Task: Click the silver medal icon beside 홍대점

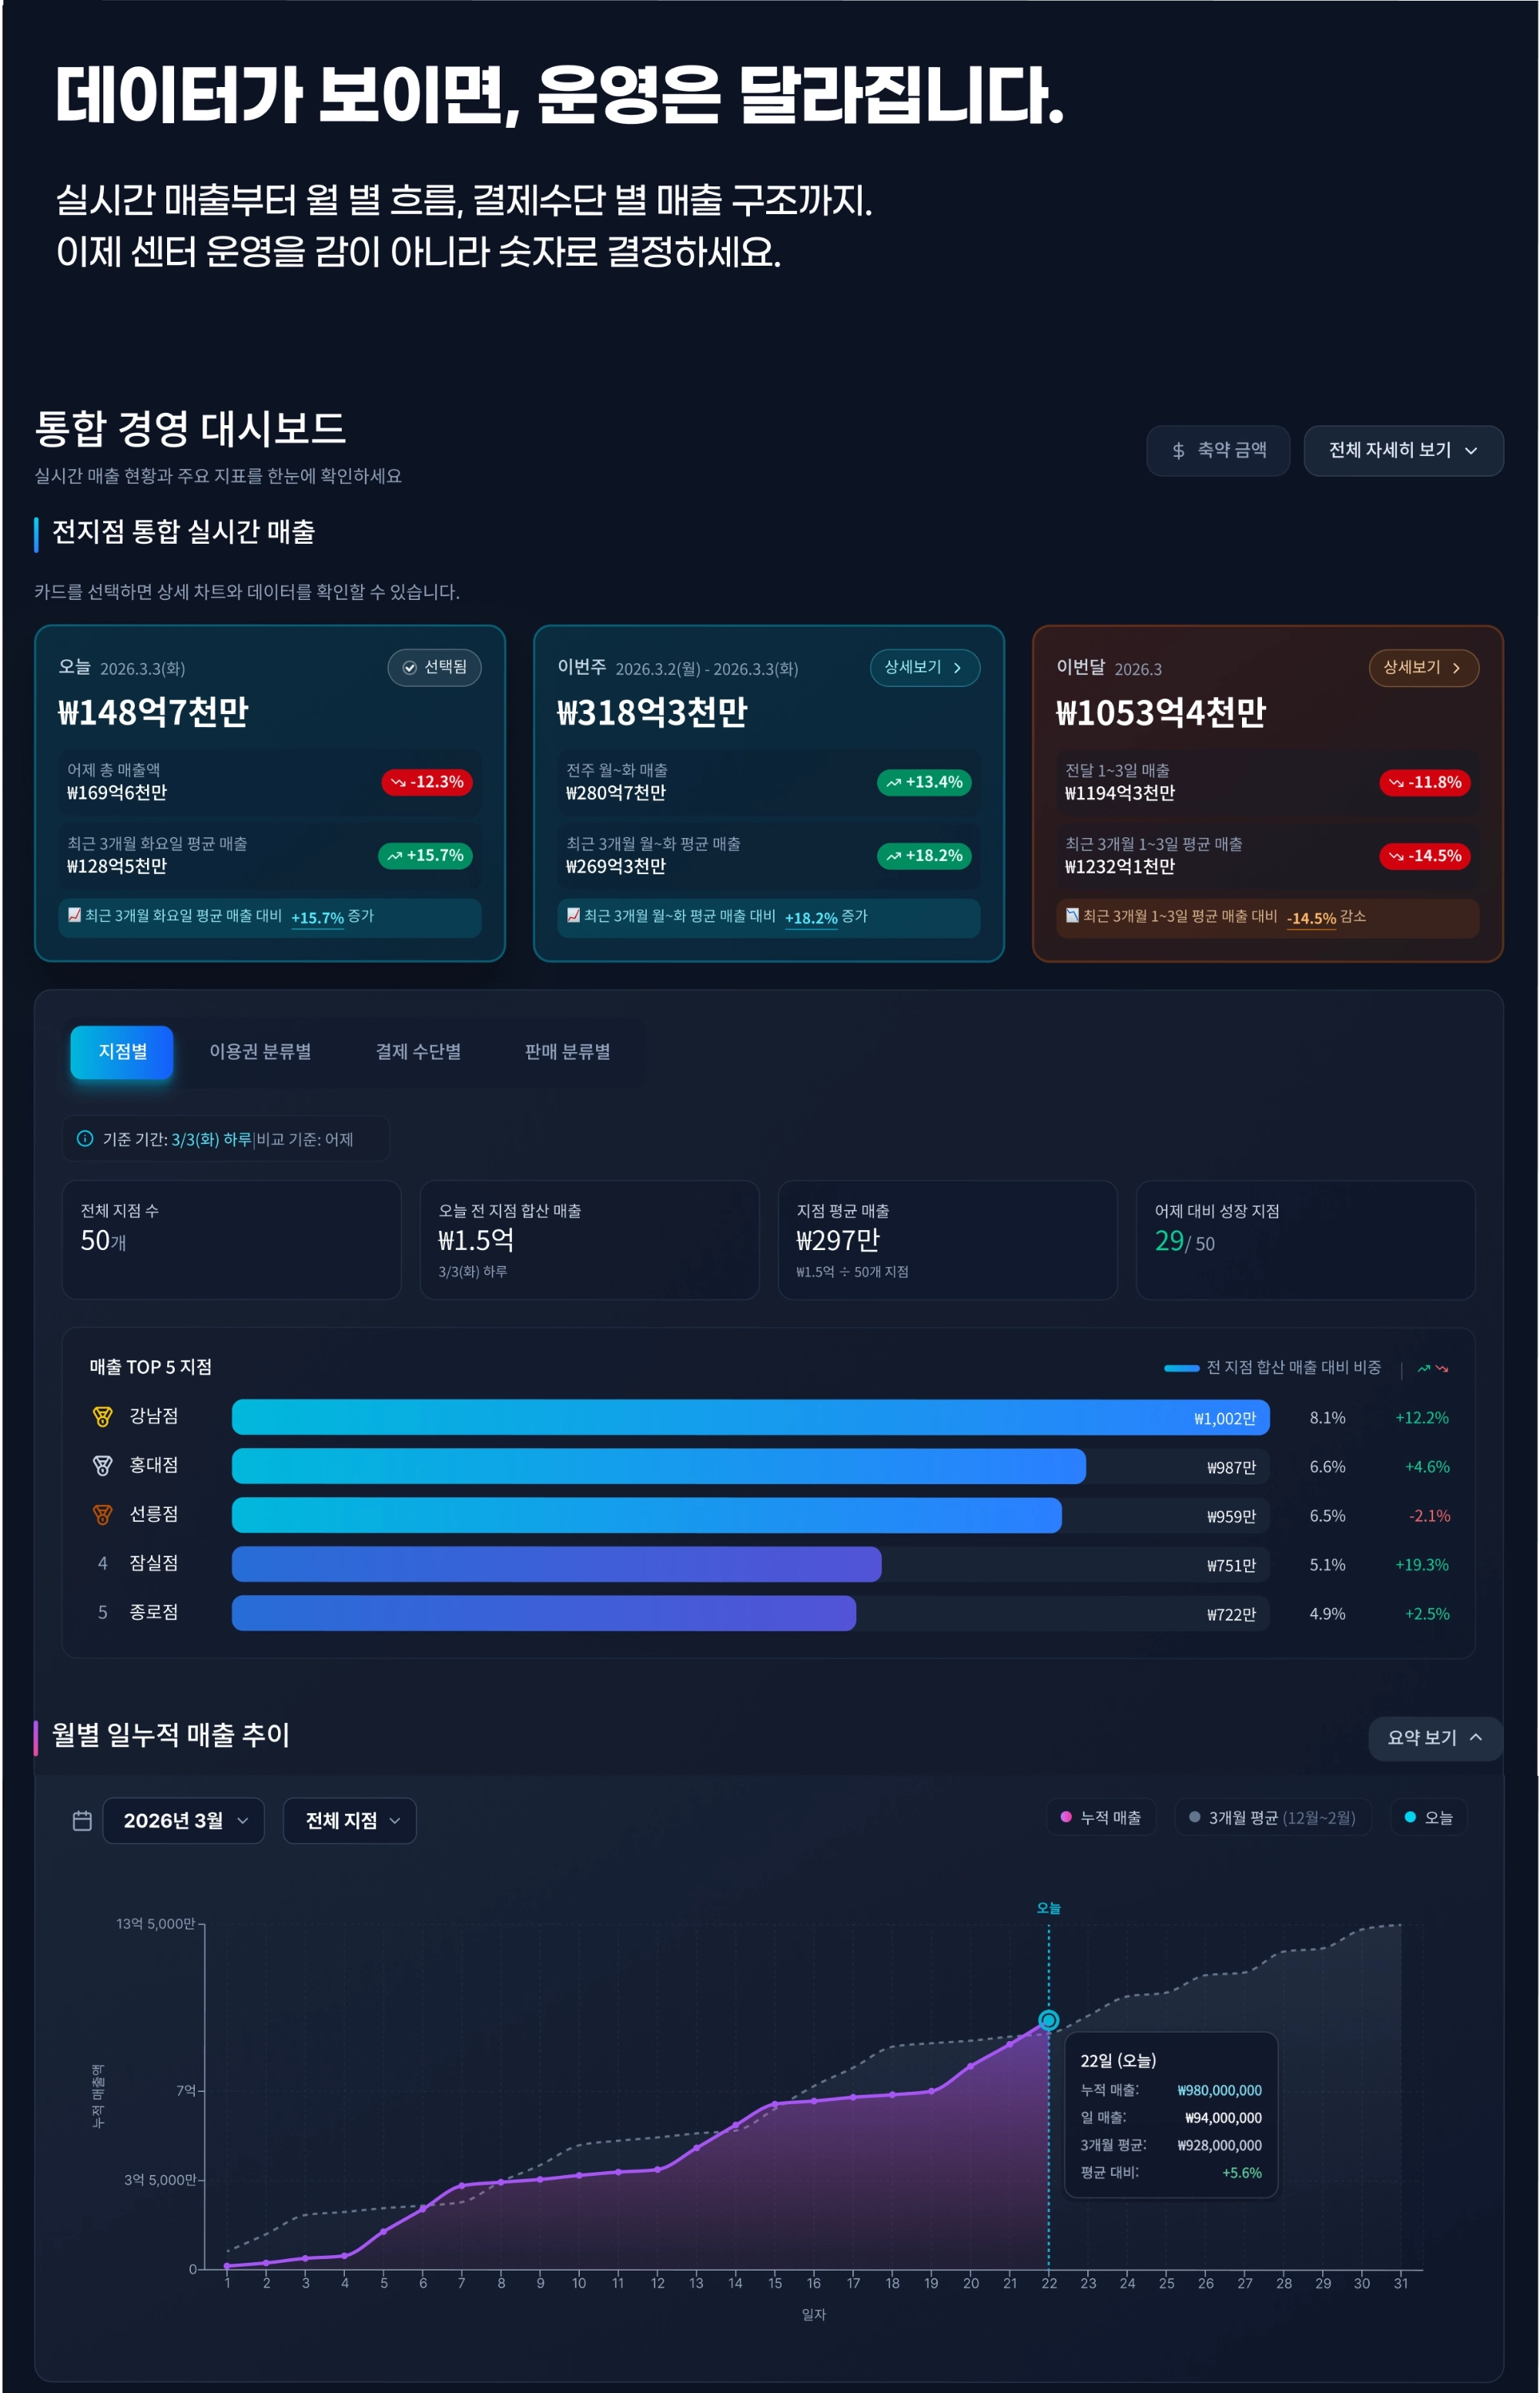Action: coord(102,1466)
